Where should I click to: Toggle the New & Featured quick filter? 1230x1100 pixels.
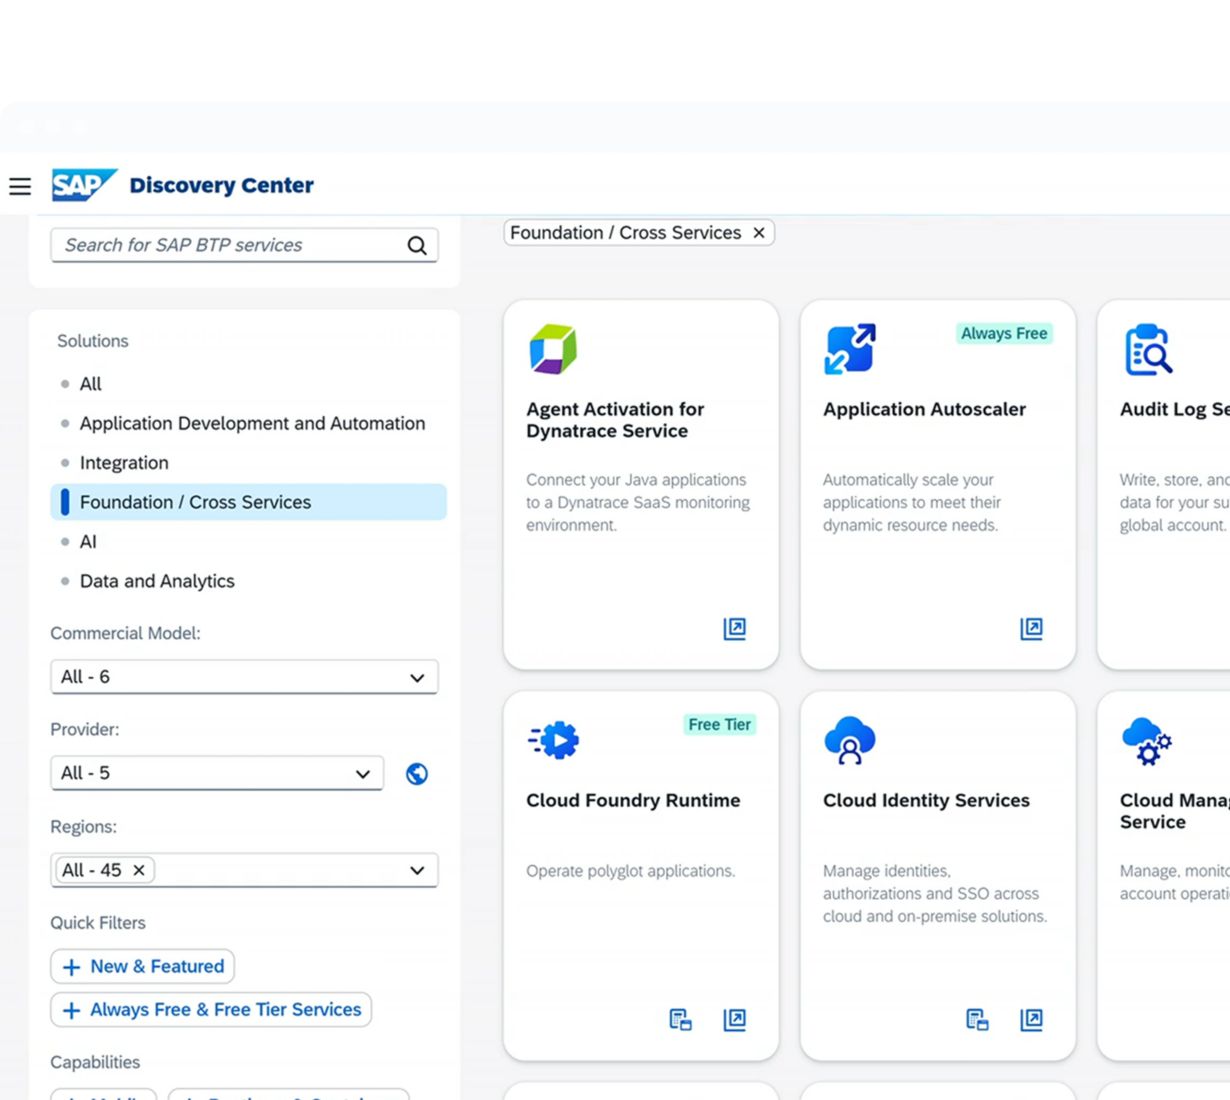(143, 967)
